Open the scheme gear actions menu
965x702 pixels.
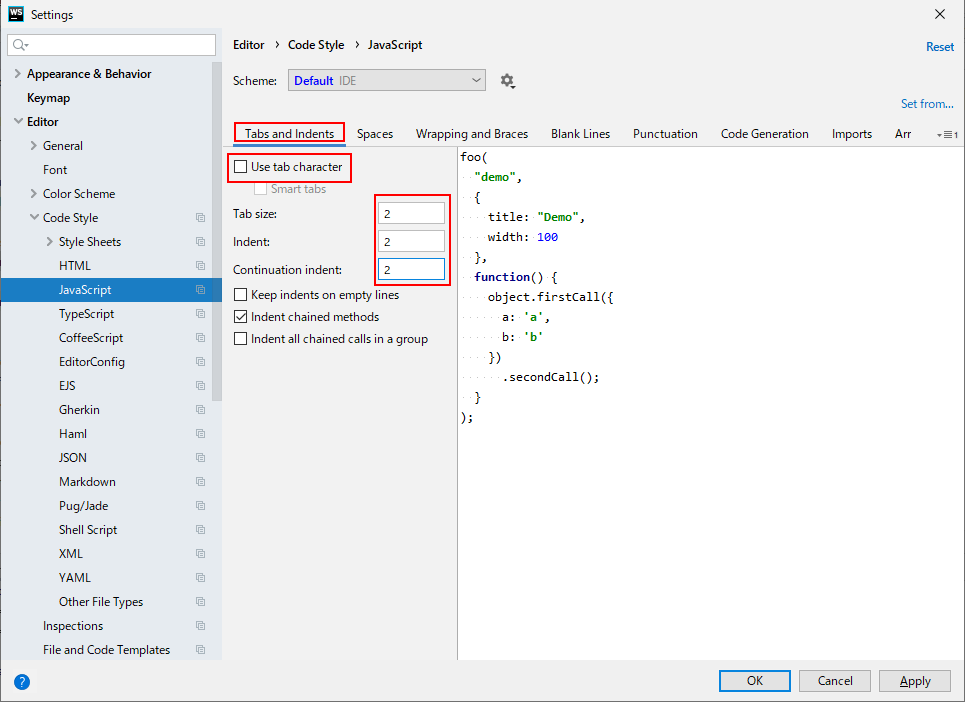507,81
